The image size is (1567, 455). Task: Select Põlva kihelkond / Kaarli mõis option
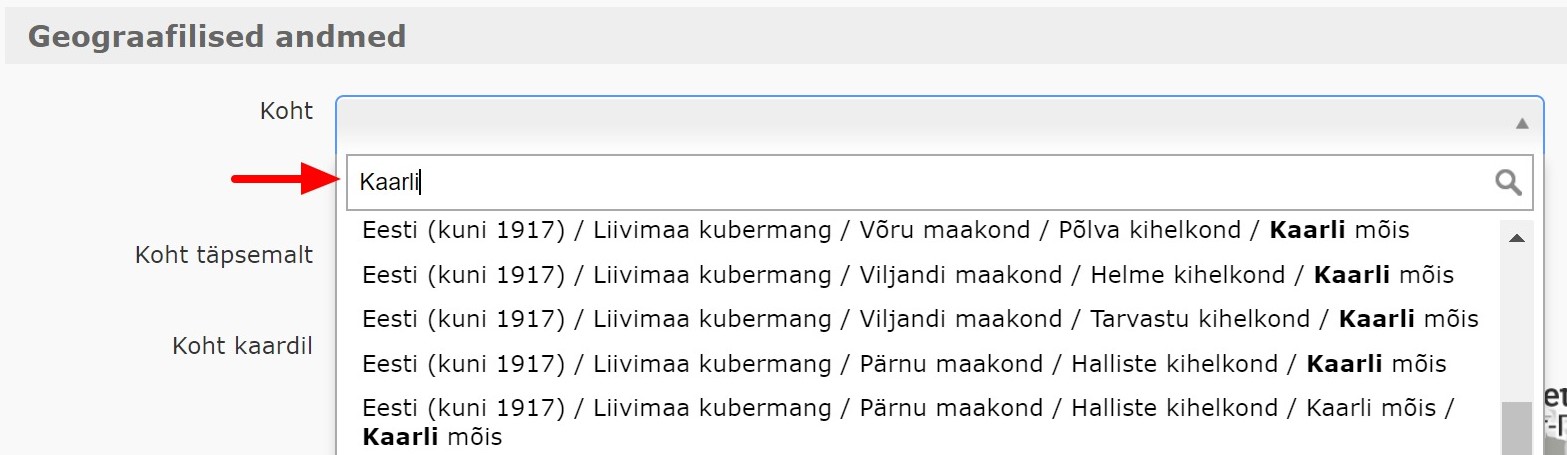point(885,231)
